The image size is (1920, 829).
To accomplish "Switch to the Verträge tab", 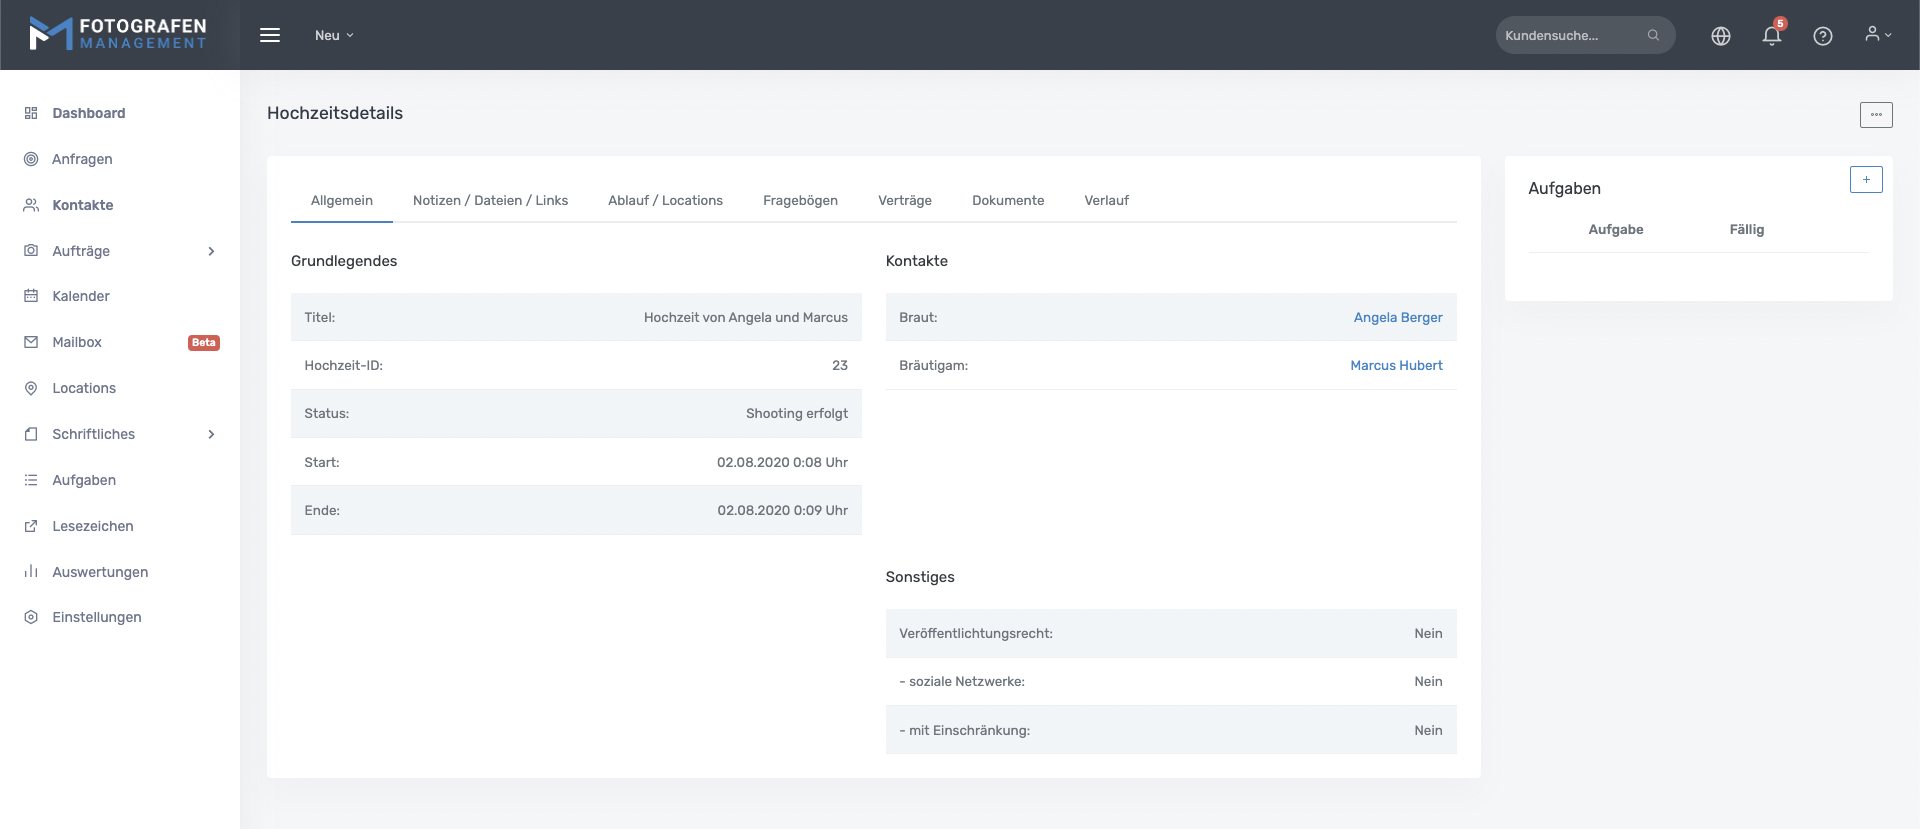I will pos(904,200).
